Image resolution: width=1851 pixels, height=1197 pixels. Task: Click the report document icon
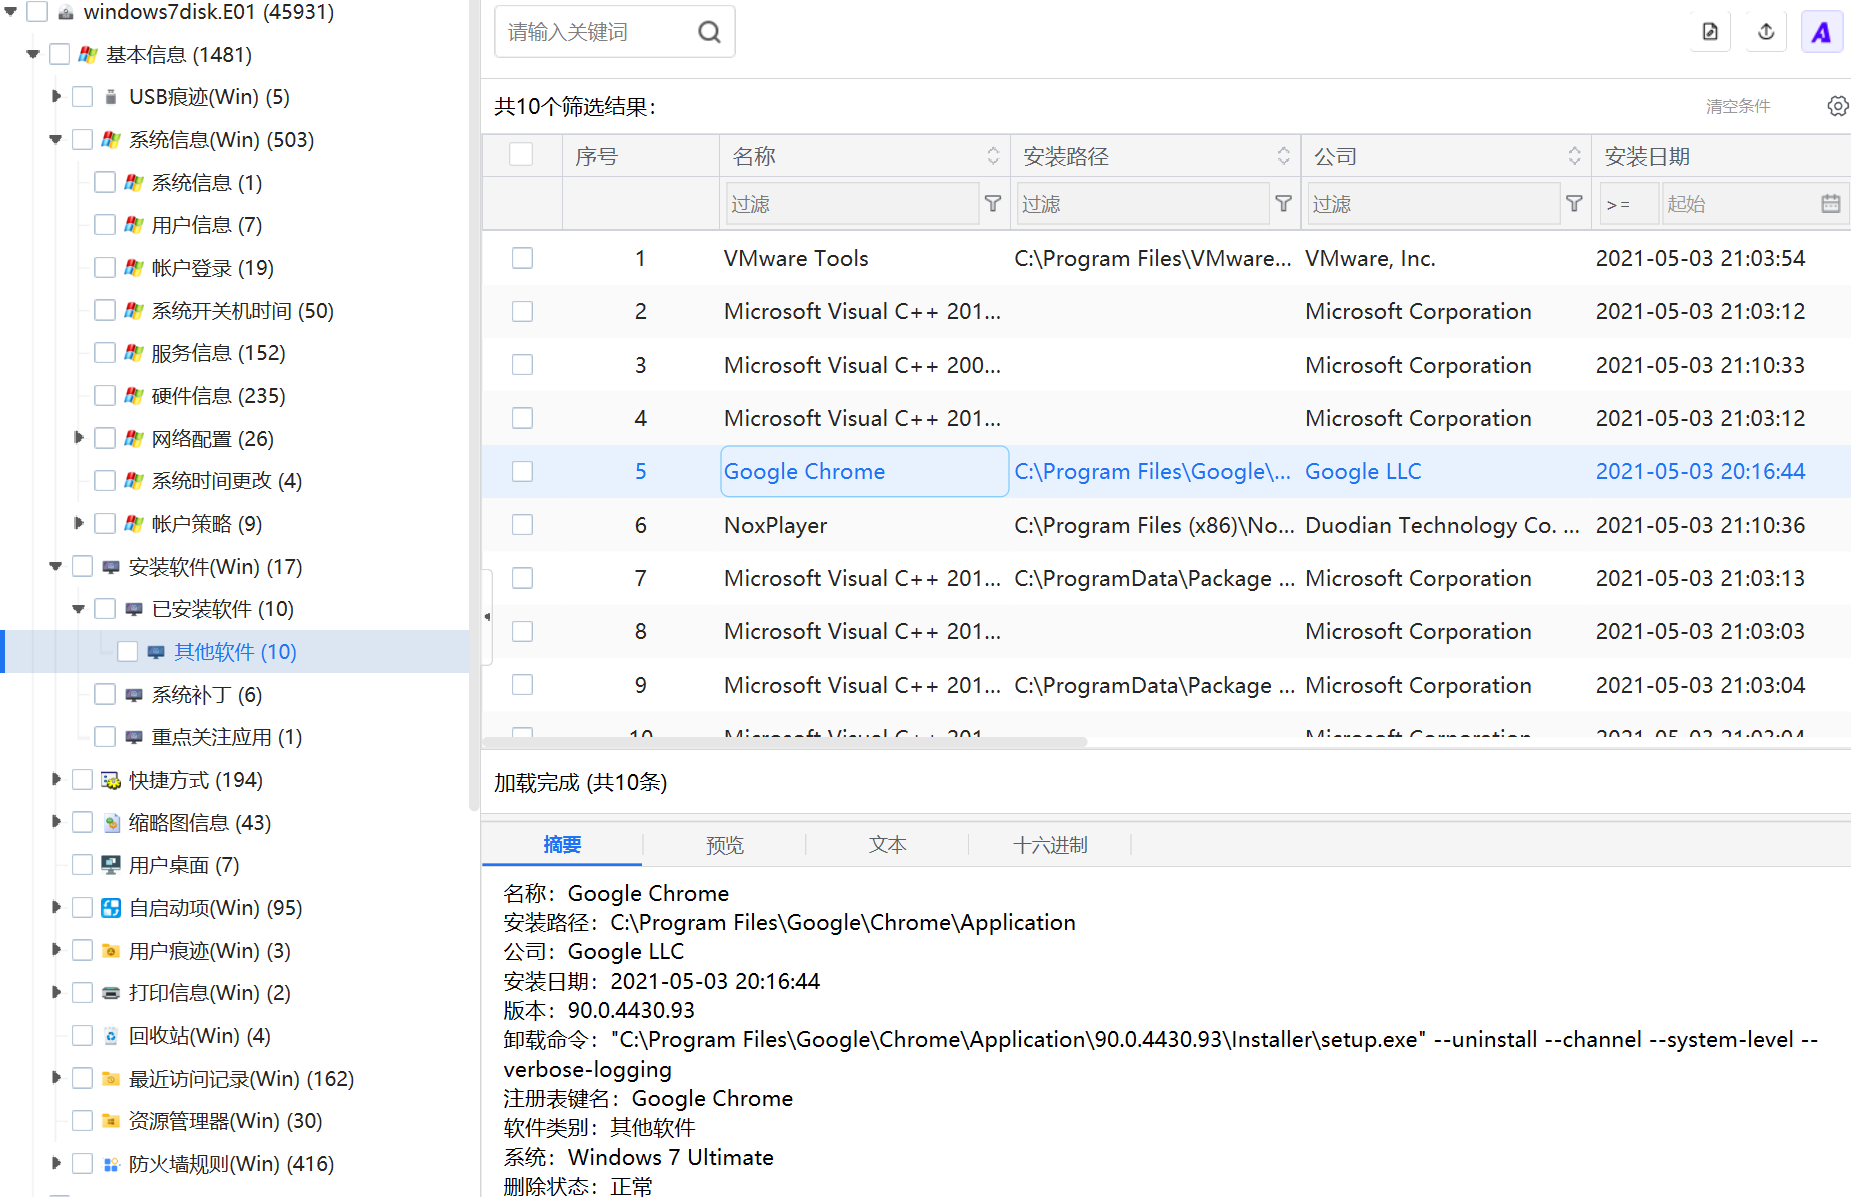(1710, 32)
